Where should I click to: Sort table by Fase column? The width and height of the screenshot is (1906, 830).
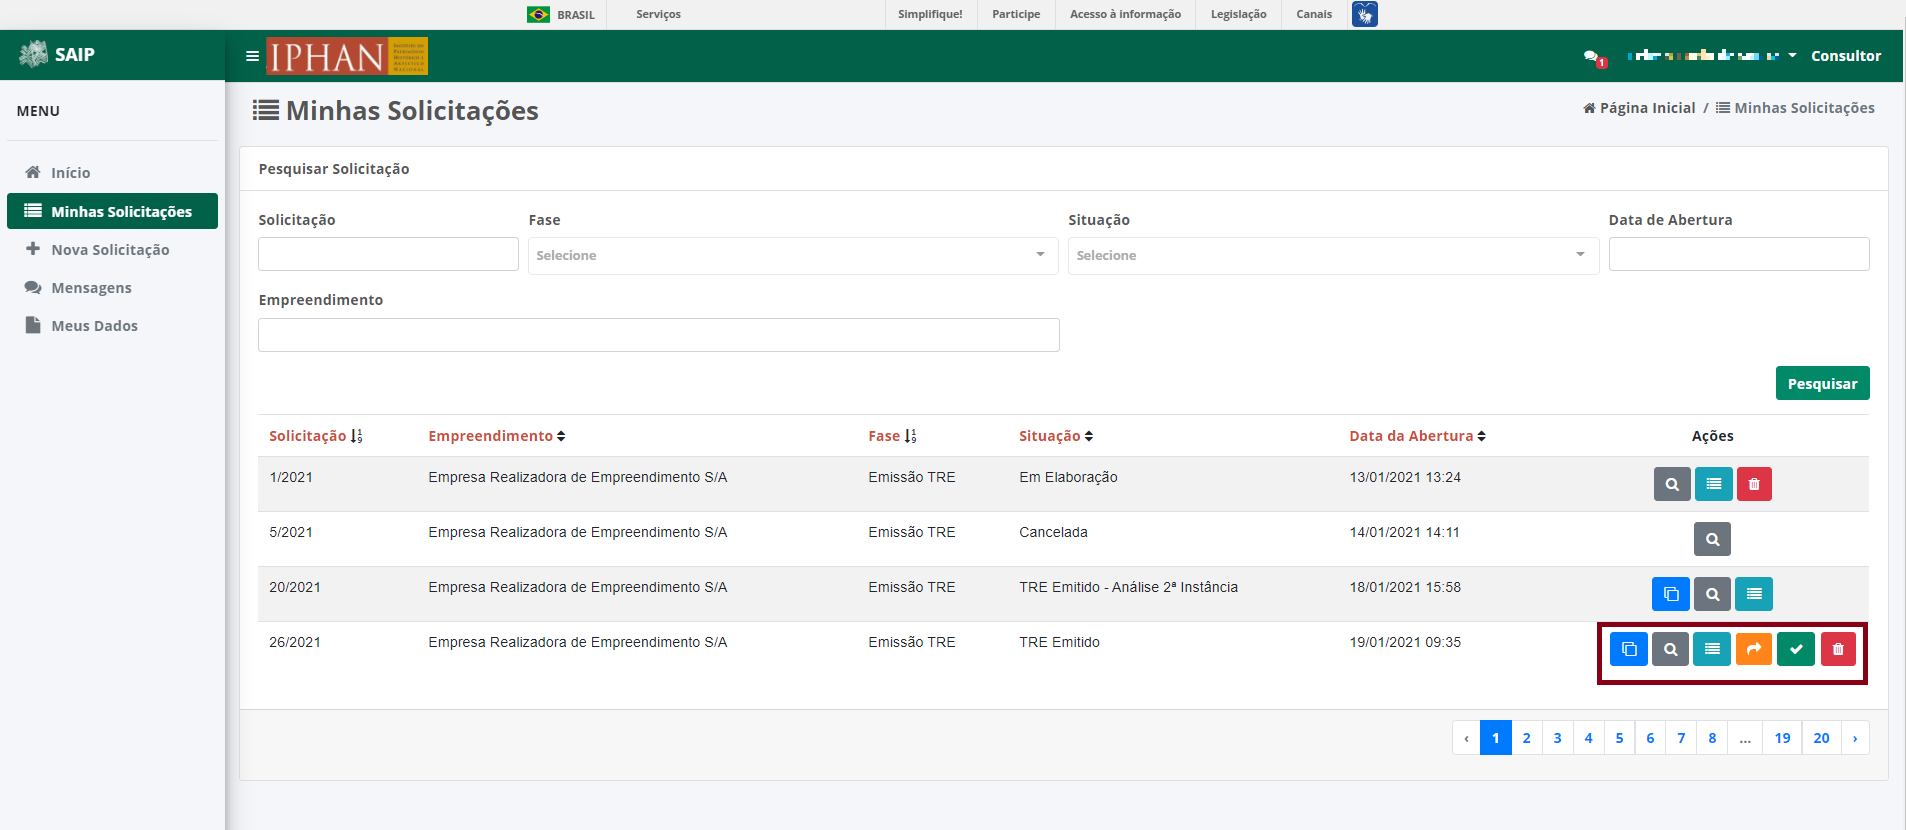pyautogui.click(x=892, y=436)
